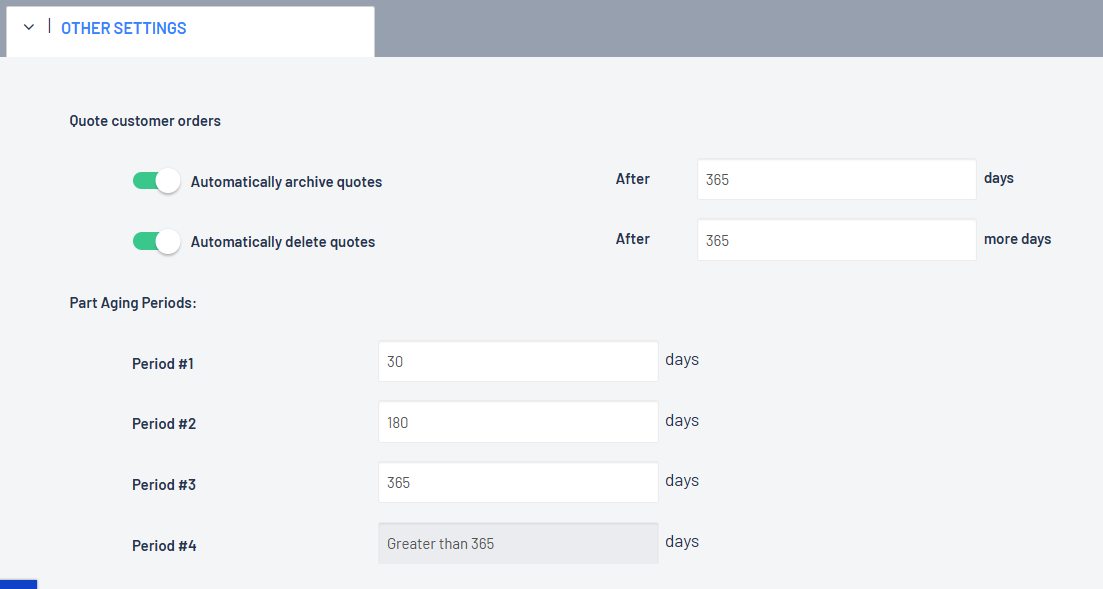
Task: Click the 'Automatically delete quotes' label
Action: [x=283, y=242]
